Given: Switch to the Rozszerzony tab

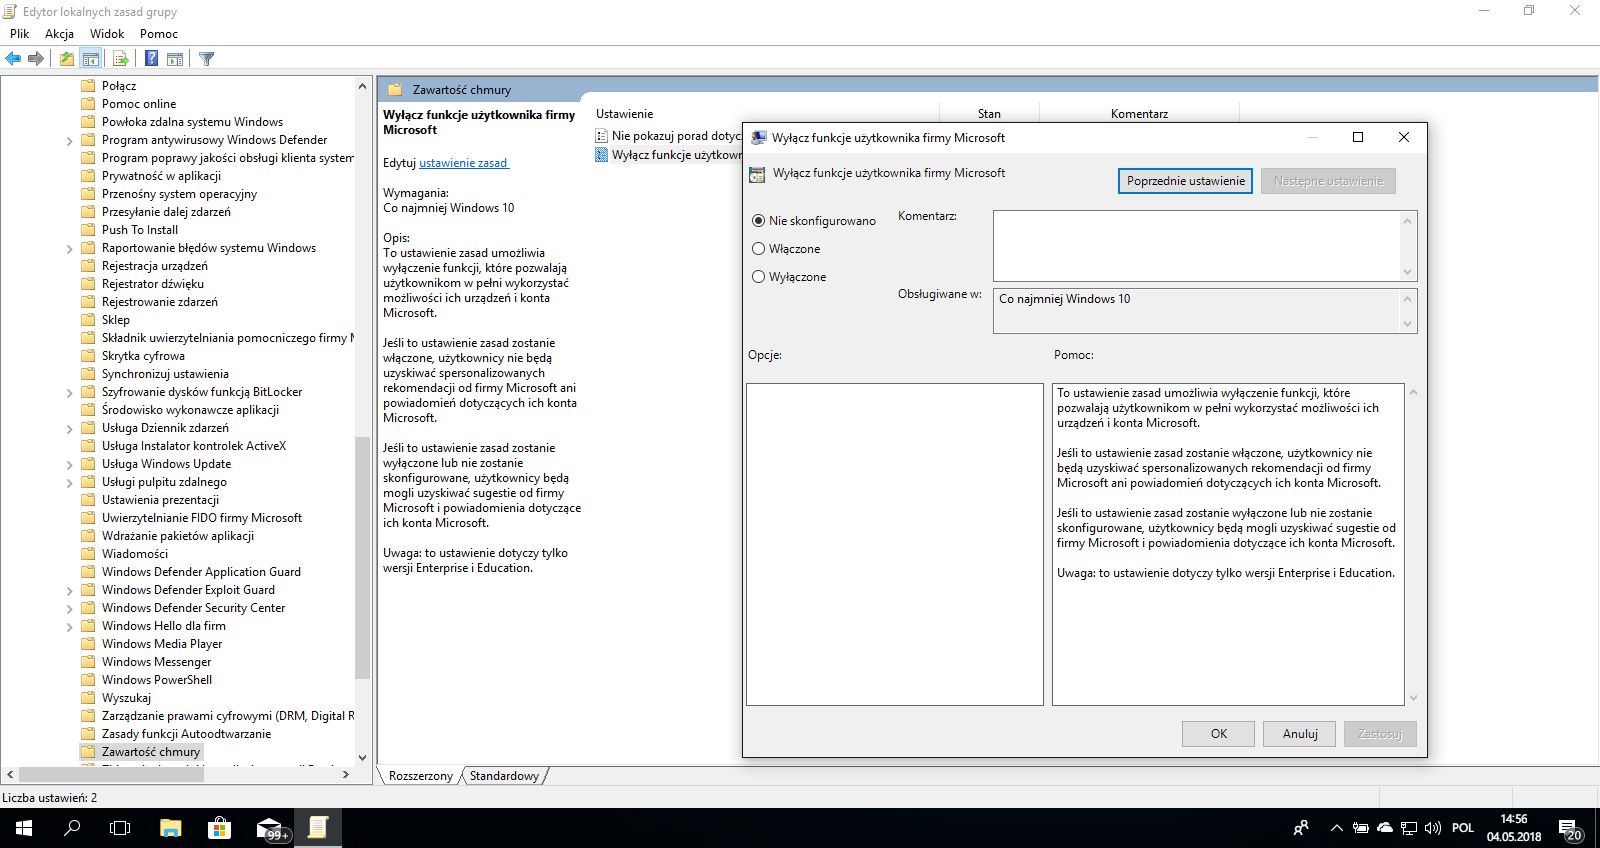Looking at the screenshot, I should (x=420, y=776).
